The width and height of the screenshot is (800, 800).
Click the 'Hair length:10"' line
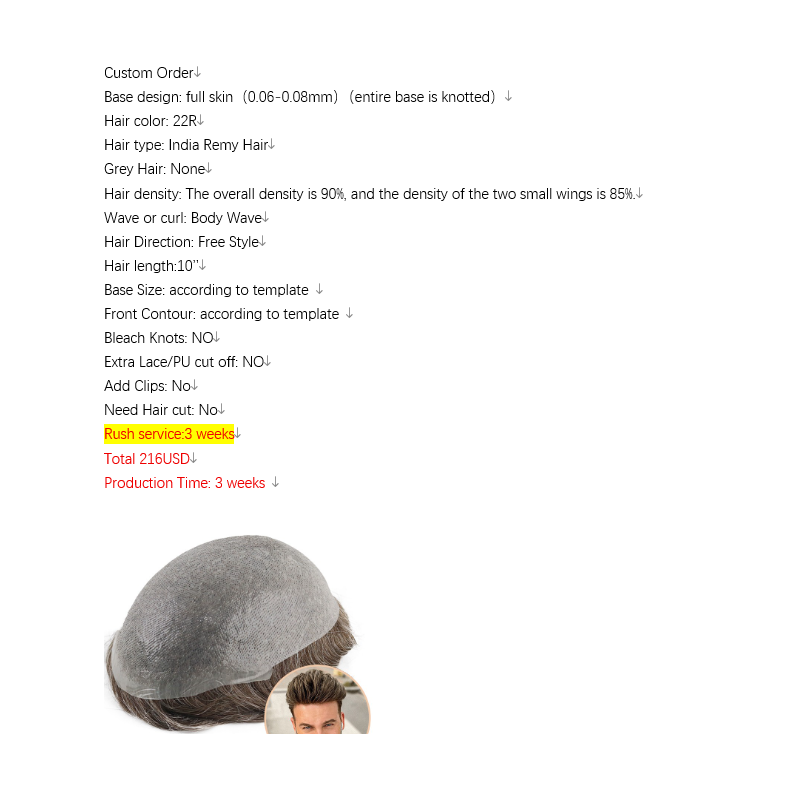point(152,266)
